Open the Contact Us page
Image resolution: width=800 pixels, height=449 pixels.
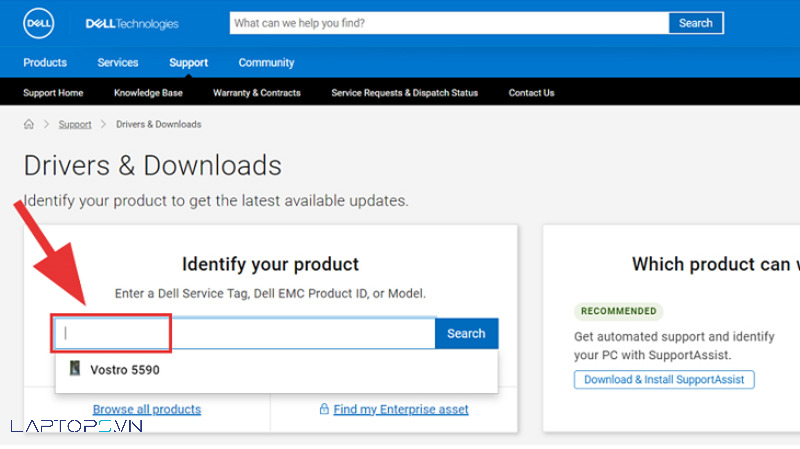tap(531, 93)
